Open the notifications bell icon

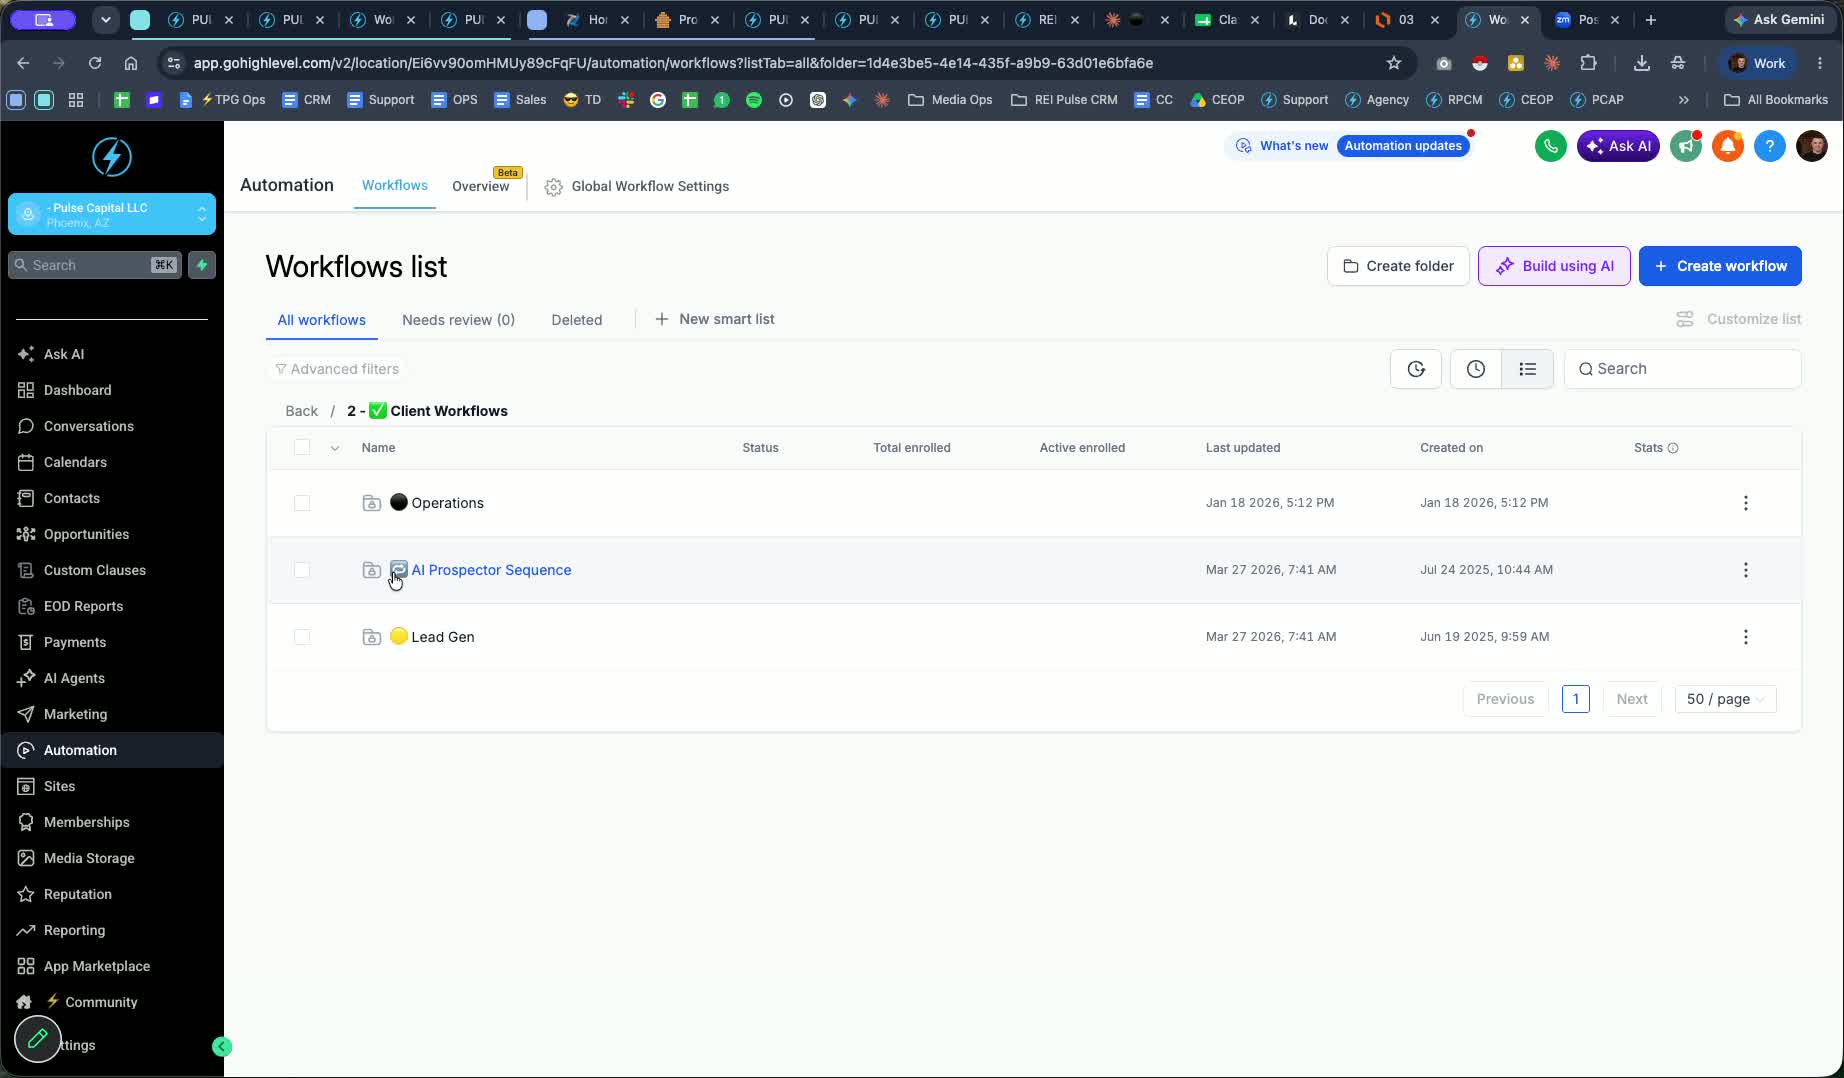click(1728, 146)
